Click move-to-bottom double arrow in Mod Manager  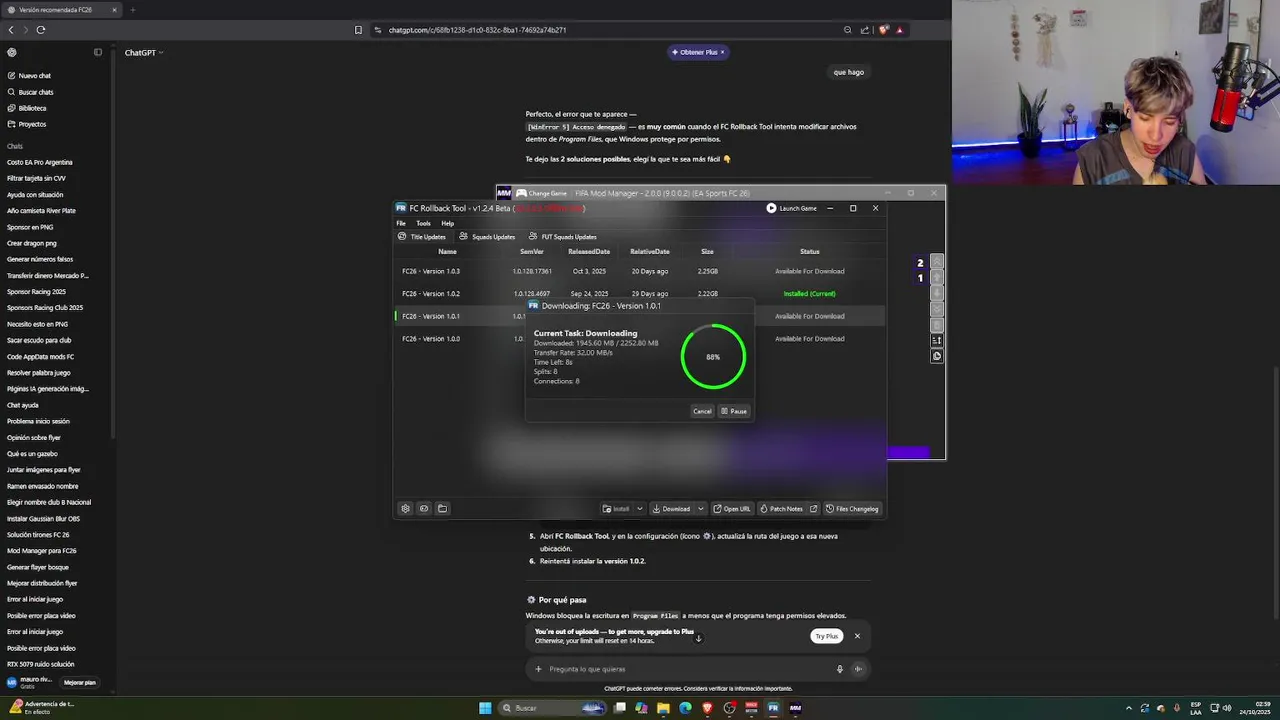tap(937, 309)
